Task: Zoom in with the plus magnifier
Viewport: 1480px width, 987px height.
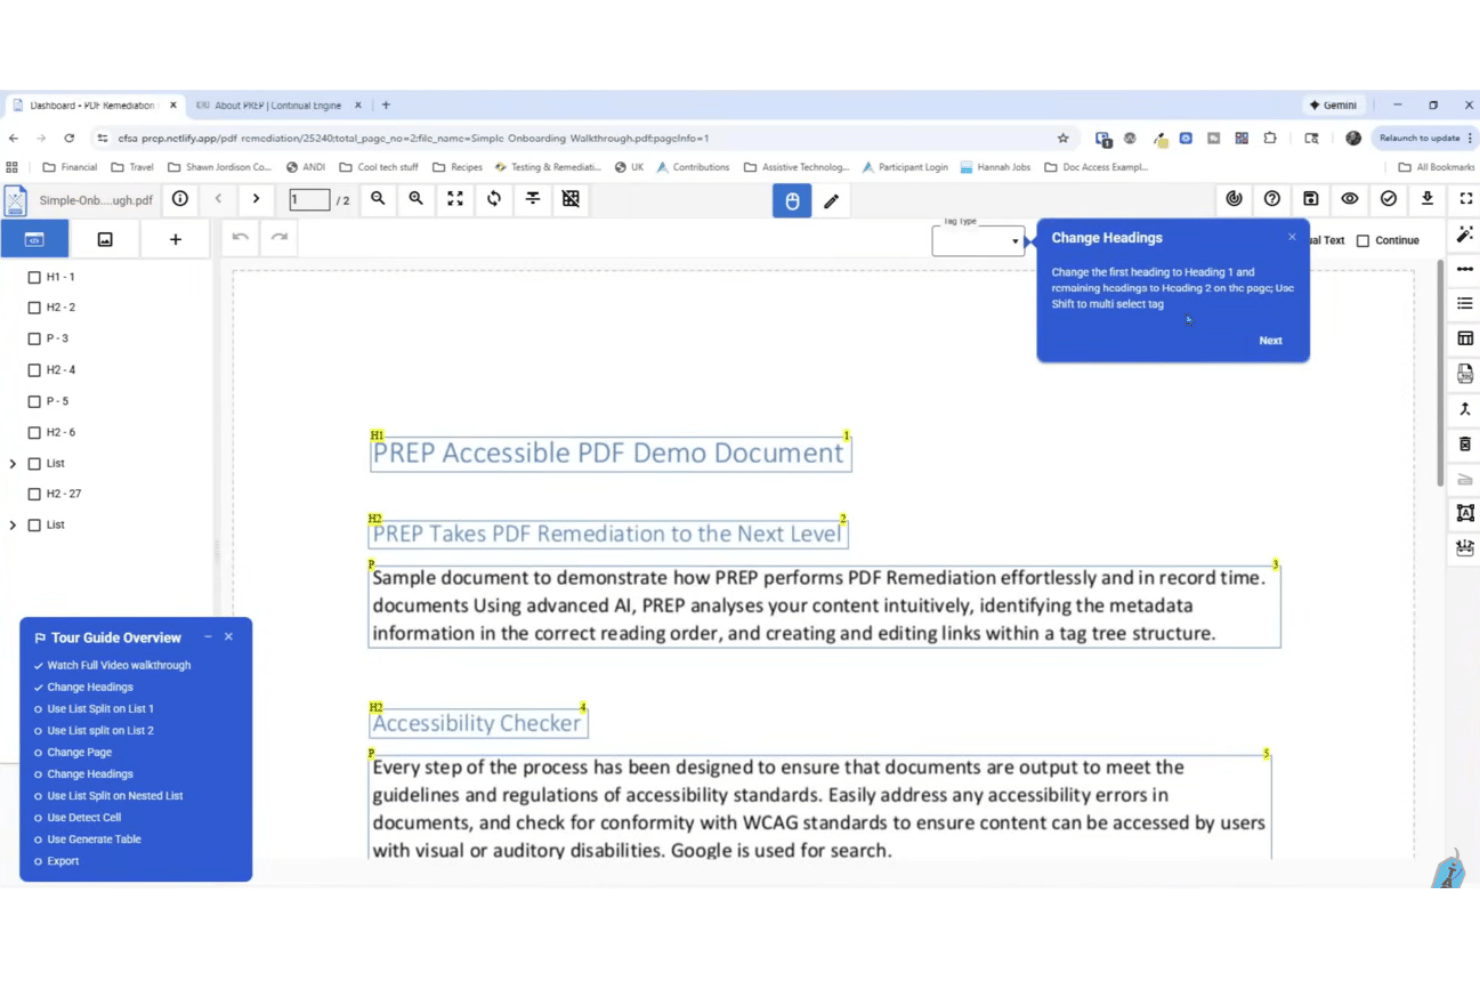Action: 416,199
